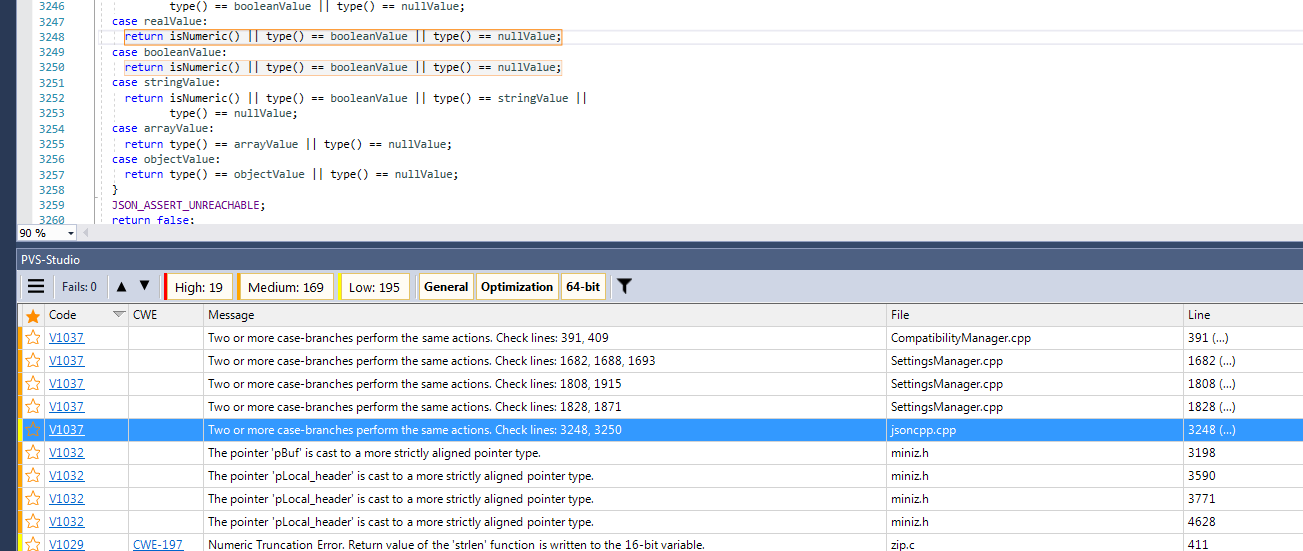This screenshot has height=551, width=1303.
Task: Select line cell '1682 (...)'
Action: (1243, 361)
